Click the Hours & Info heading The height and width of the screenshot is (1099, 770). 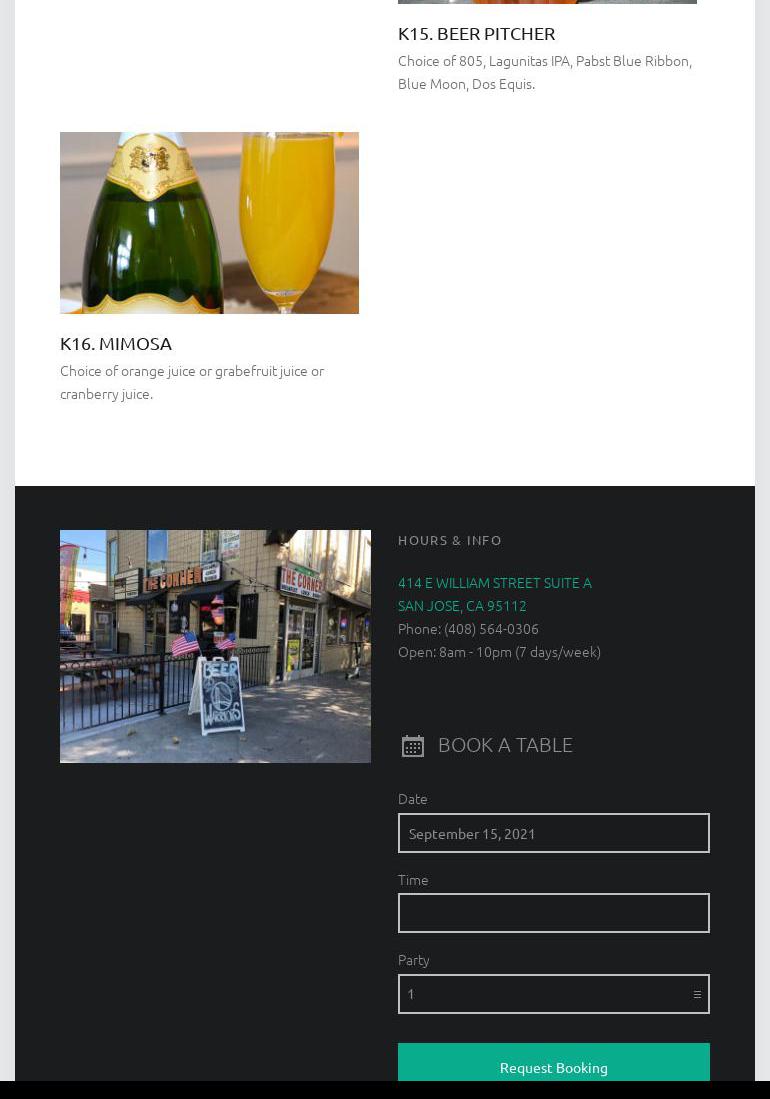450,540
